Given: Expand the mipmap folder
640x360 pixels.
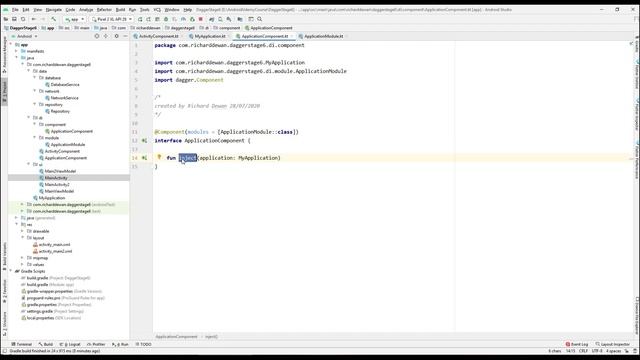Looking at the screenshot, I should coord(22,258).
